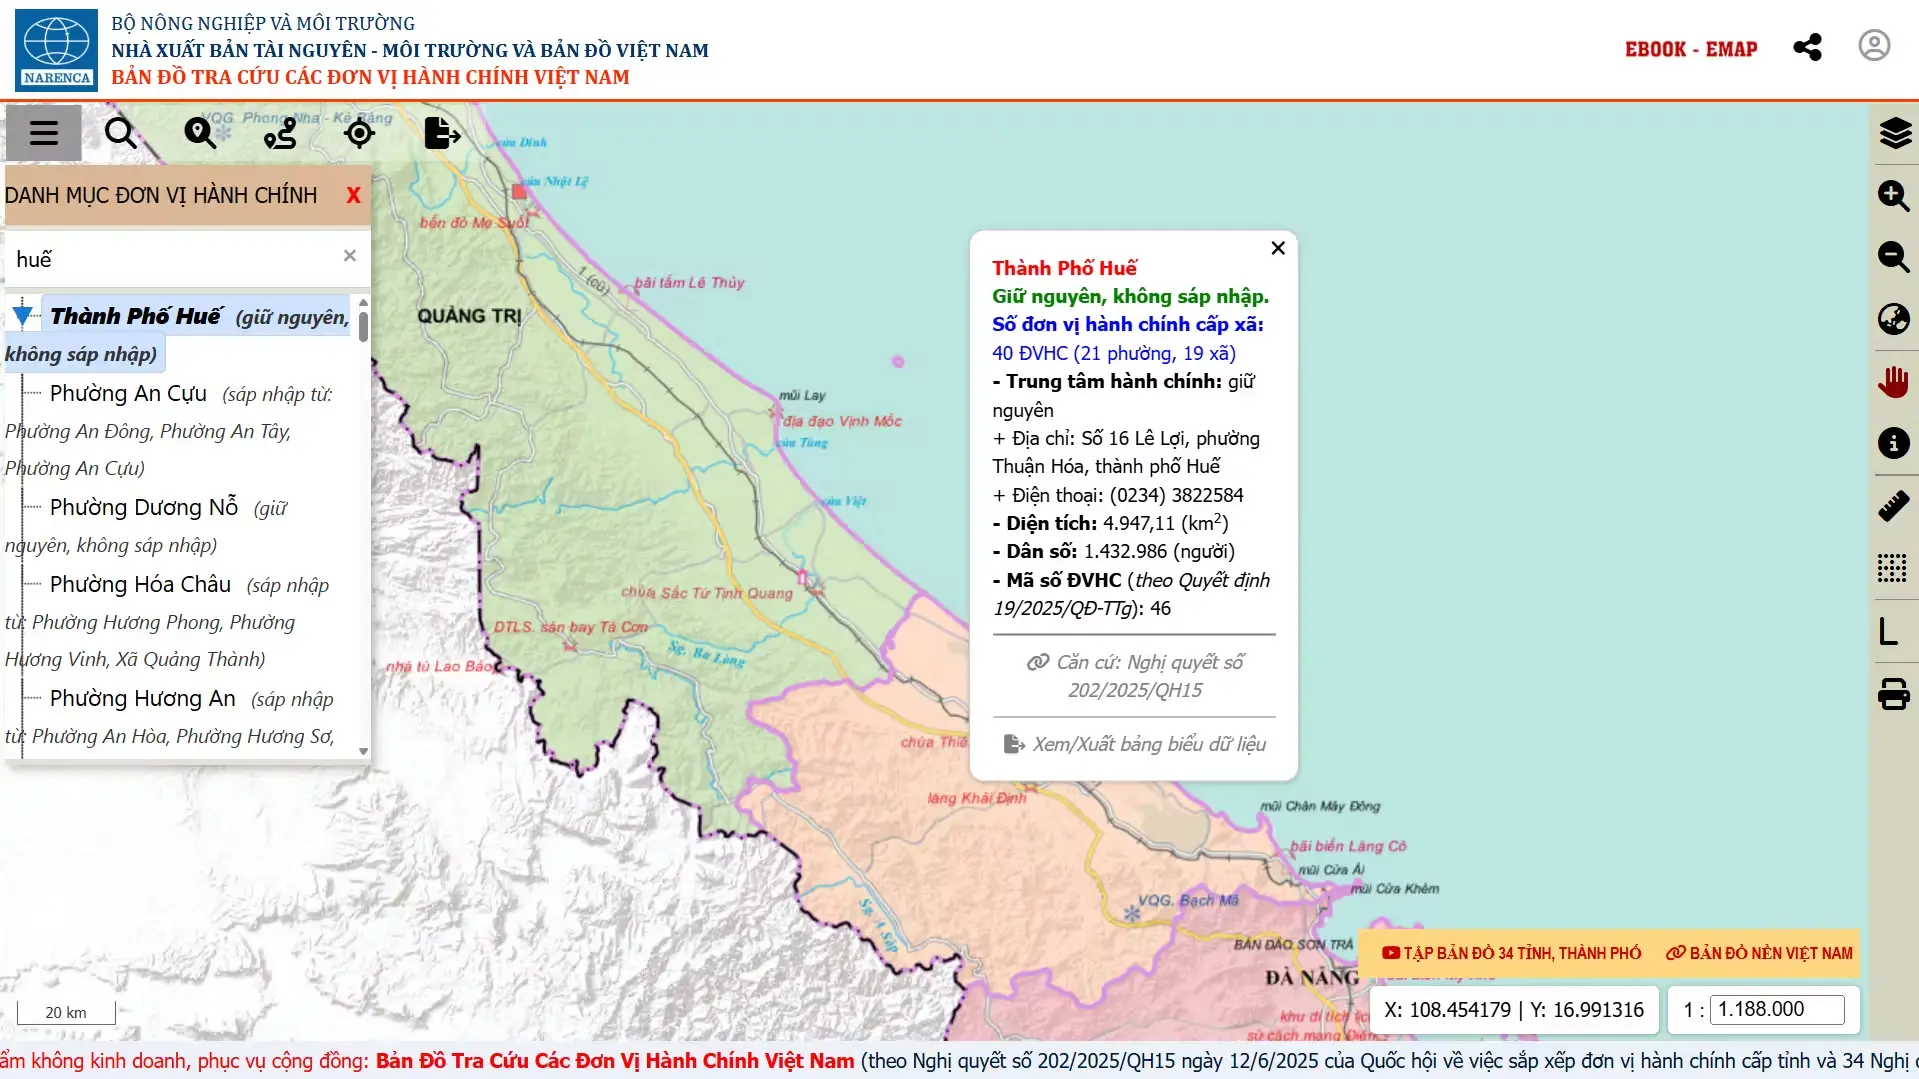Select Phường Hương An in list
The image size is (1919, 1079).
point(143,699)
